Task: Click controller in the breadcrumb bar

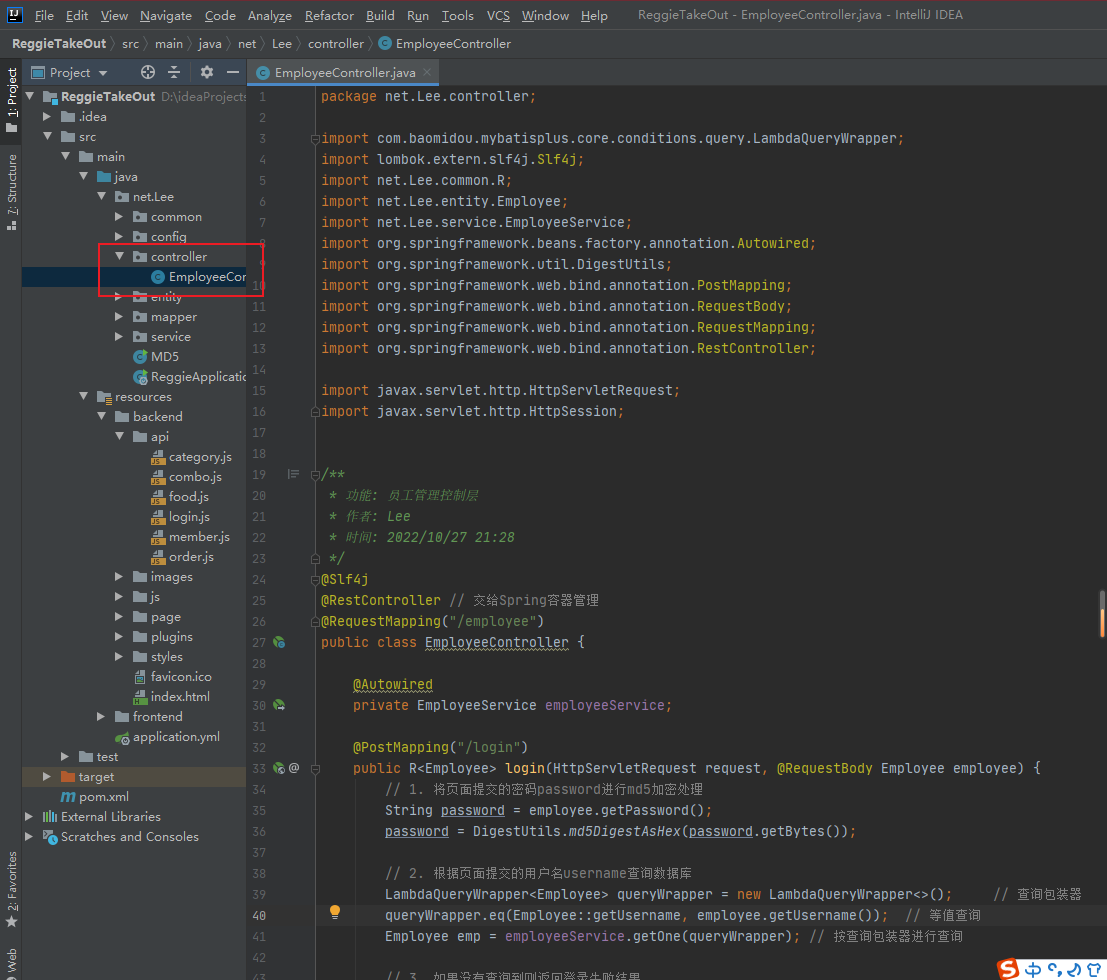Action: 335,44
